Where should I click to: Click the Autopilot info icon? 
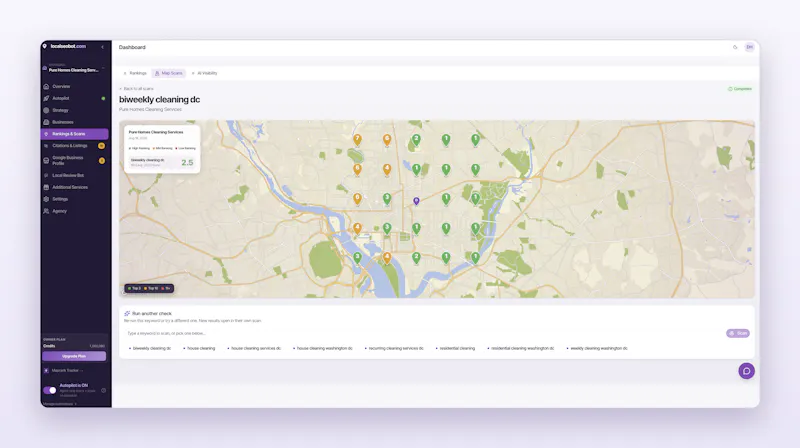104,390
